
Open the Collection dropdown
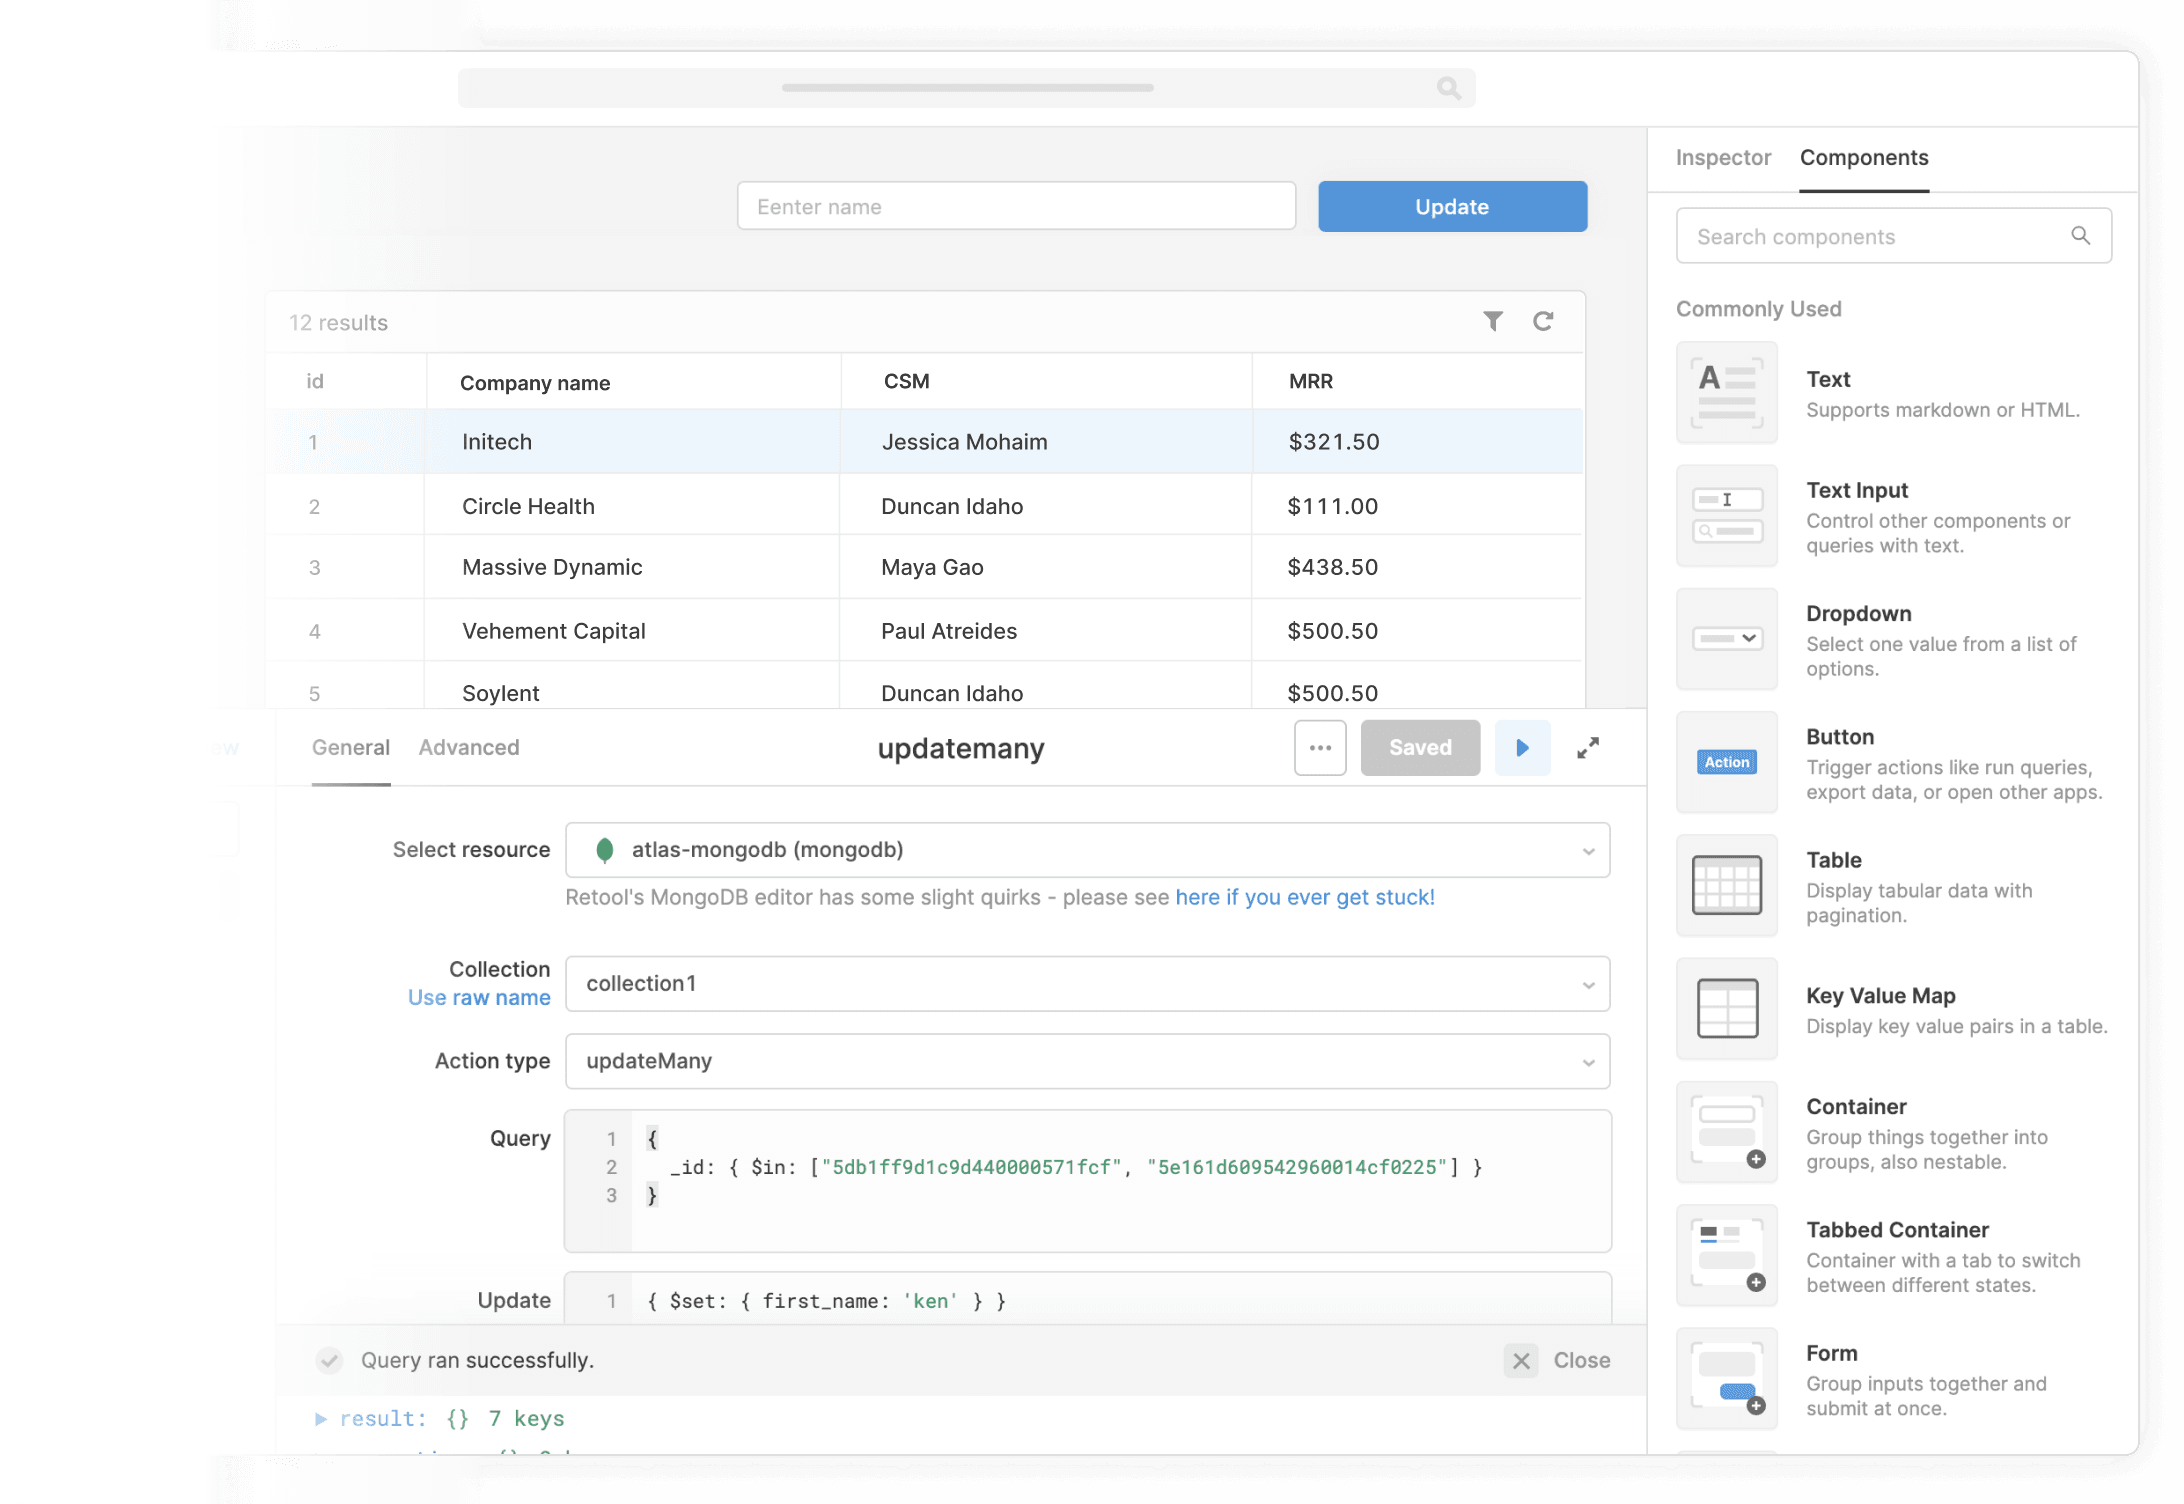pyautogui.click(x=1588, y=983)
